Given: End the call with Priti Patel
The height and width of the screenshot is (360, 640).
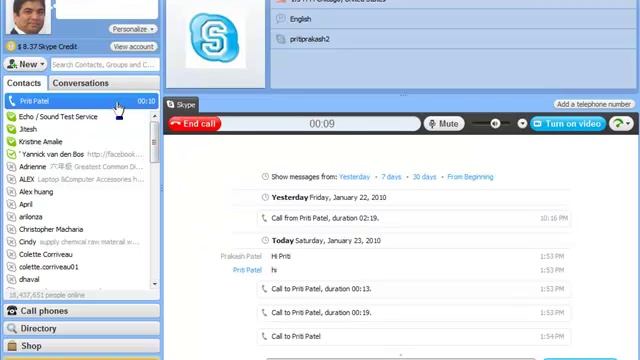Looking at the screenshot, I should (x=195, y=124).
